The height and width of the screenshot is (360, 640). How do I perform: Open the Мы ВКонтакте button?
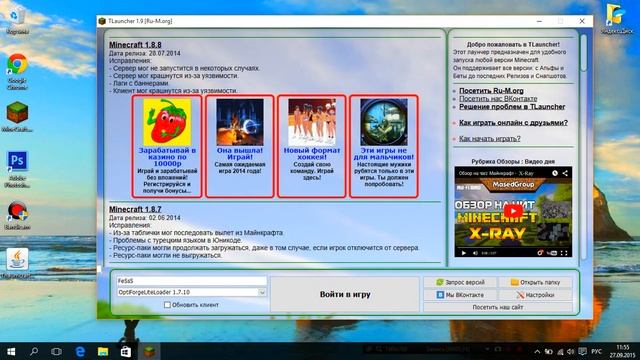pyautogui.click(x=460, y=295)
